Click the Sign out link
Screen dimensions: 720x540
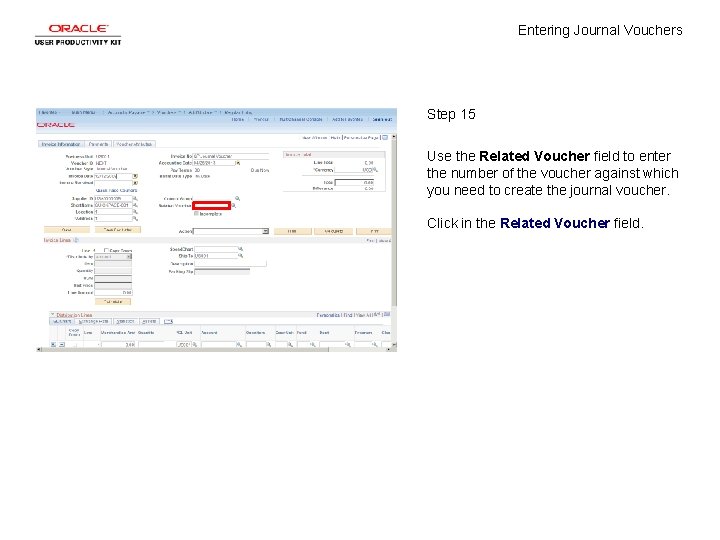point(382,119)
